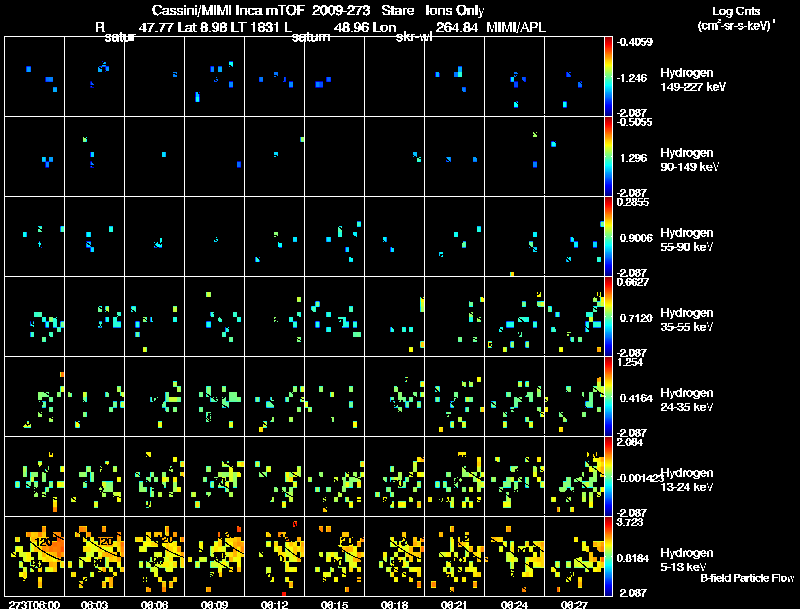Click the 'Cassini/MIMI Inca mTOF' title text

point(228,11)
